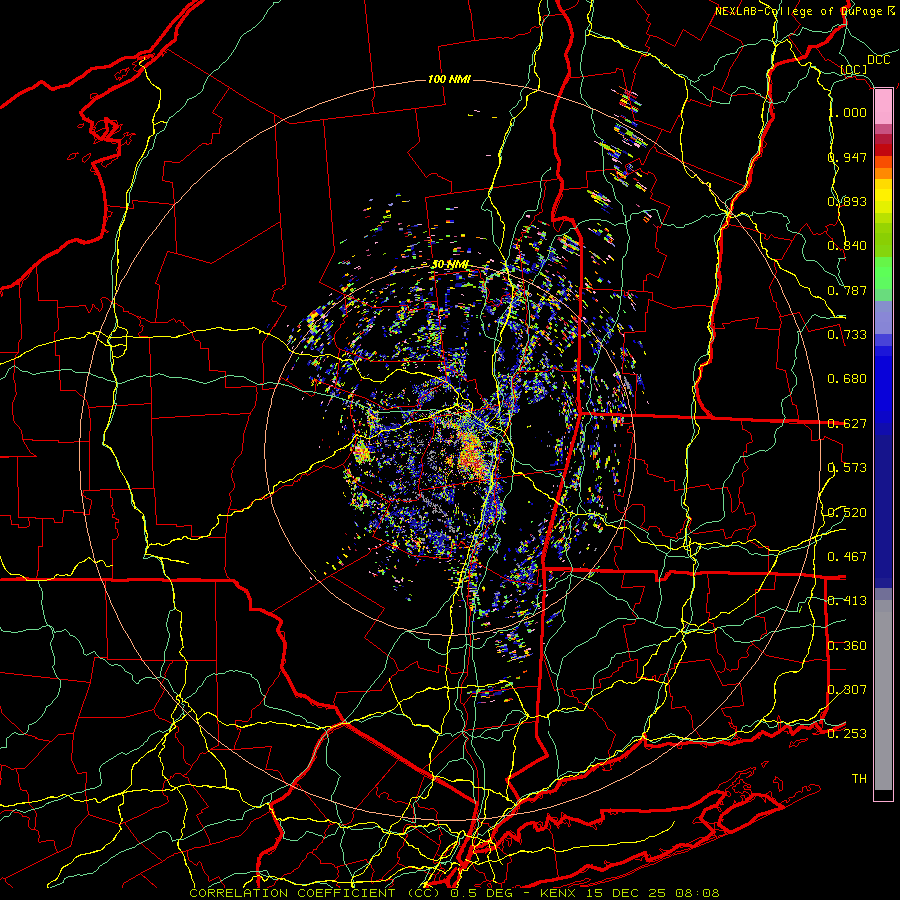The image size is (900, 900).
Task: Pick the gray section of the color bar
Action: tap(883, 695)
